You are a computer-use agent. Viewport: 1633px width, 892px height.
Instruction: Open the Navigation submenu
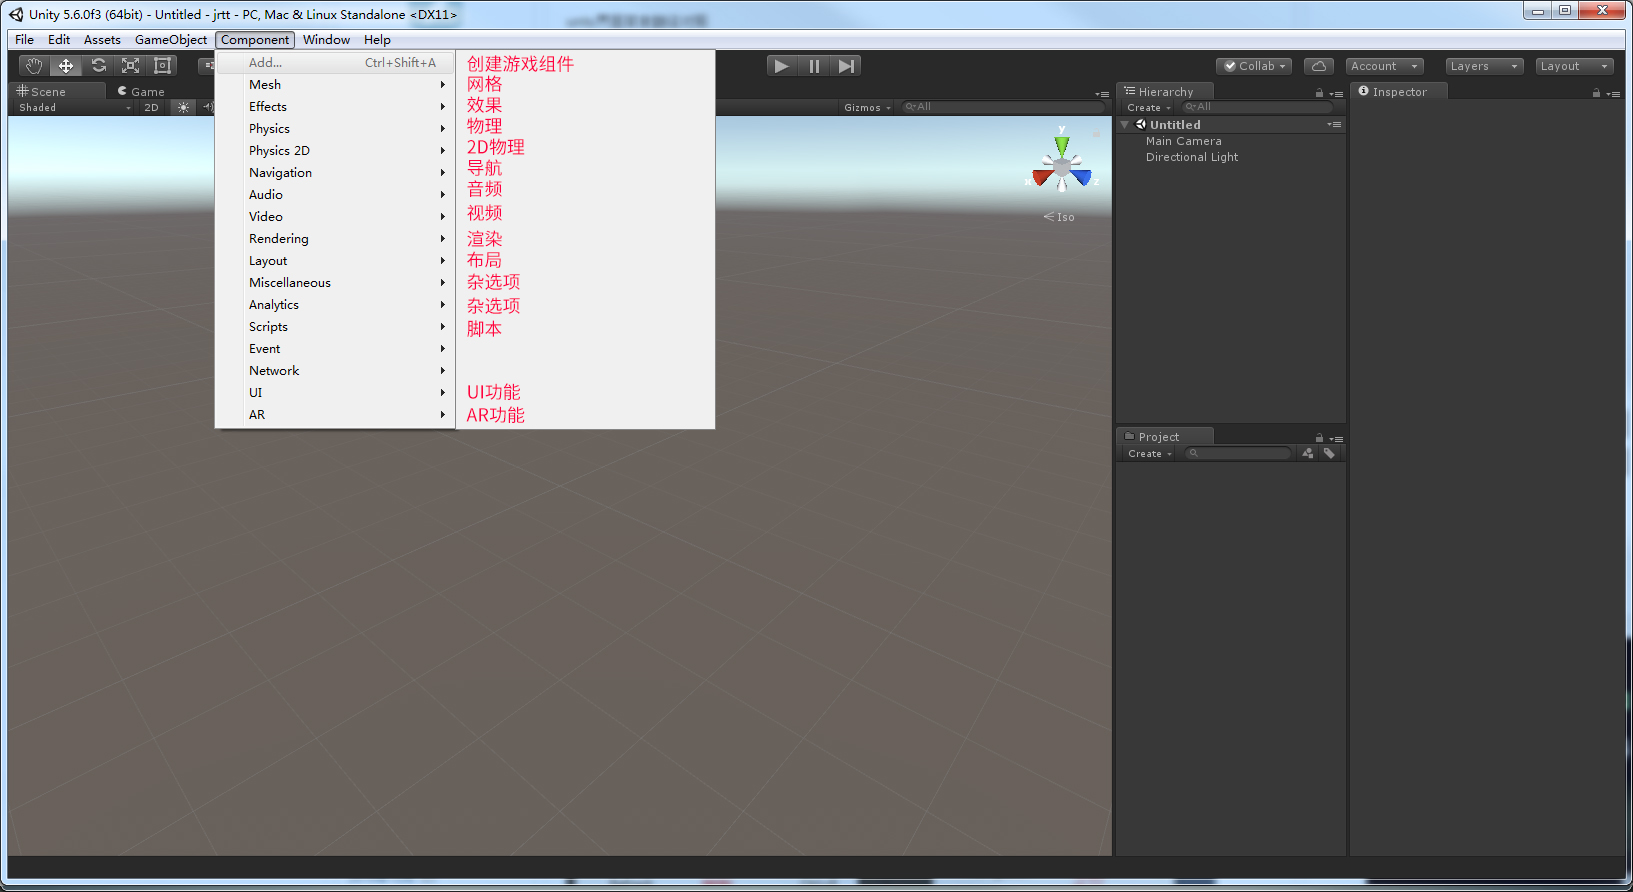point(335,173)
